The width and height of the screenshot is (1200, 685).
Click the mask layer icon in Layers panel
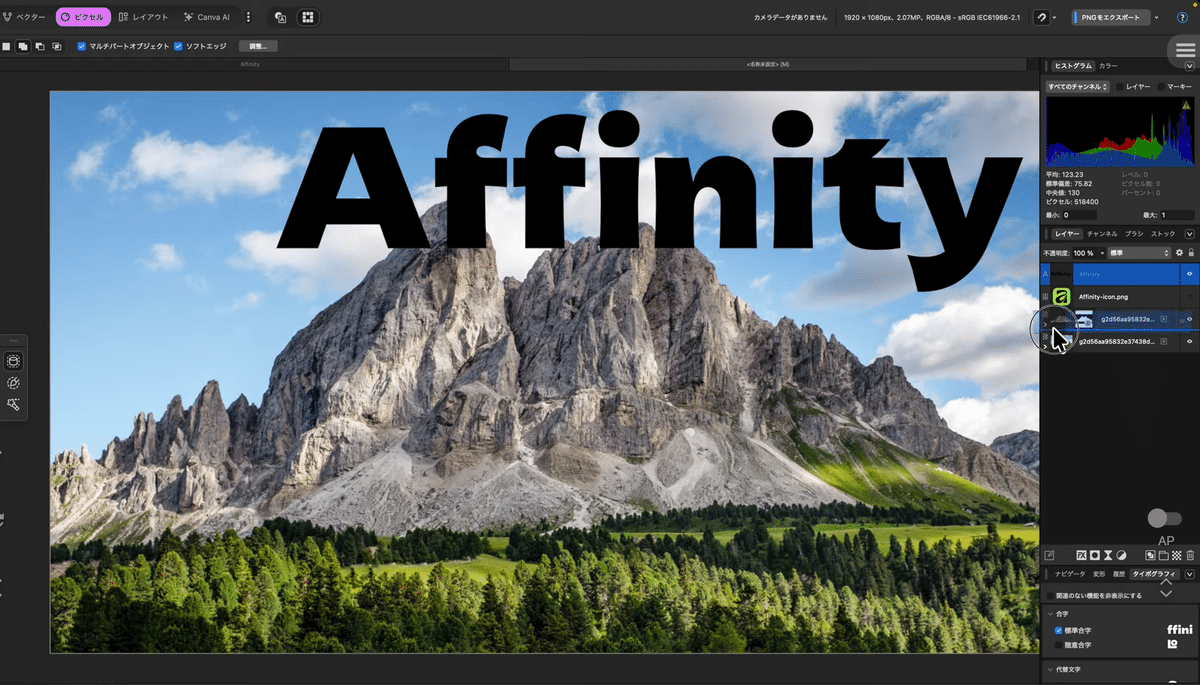click(x=1095, y=555)
